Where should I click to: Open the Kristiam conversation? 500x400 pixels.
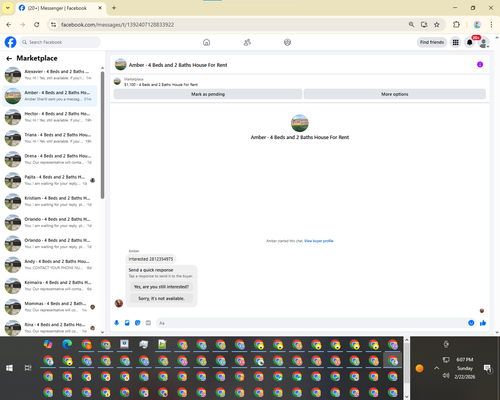[50, 201]
